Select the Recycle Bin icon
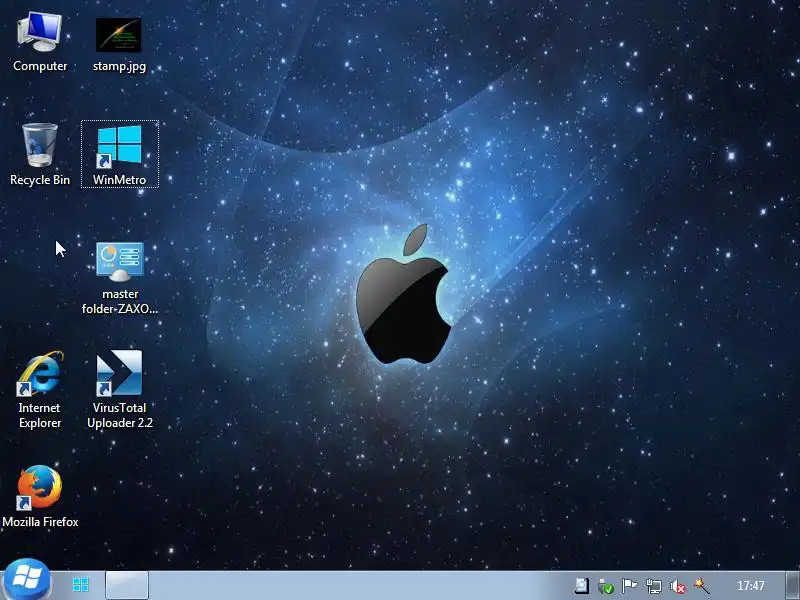This screenshot has height=600, width=800. tap(40, 154)
